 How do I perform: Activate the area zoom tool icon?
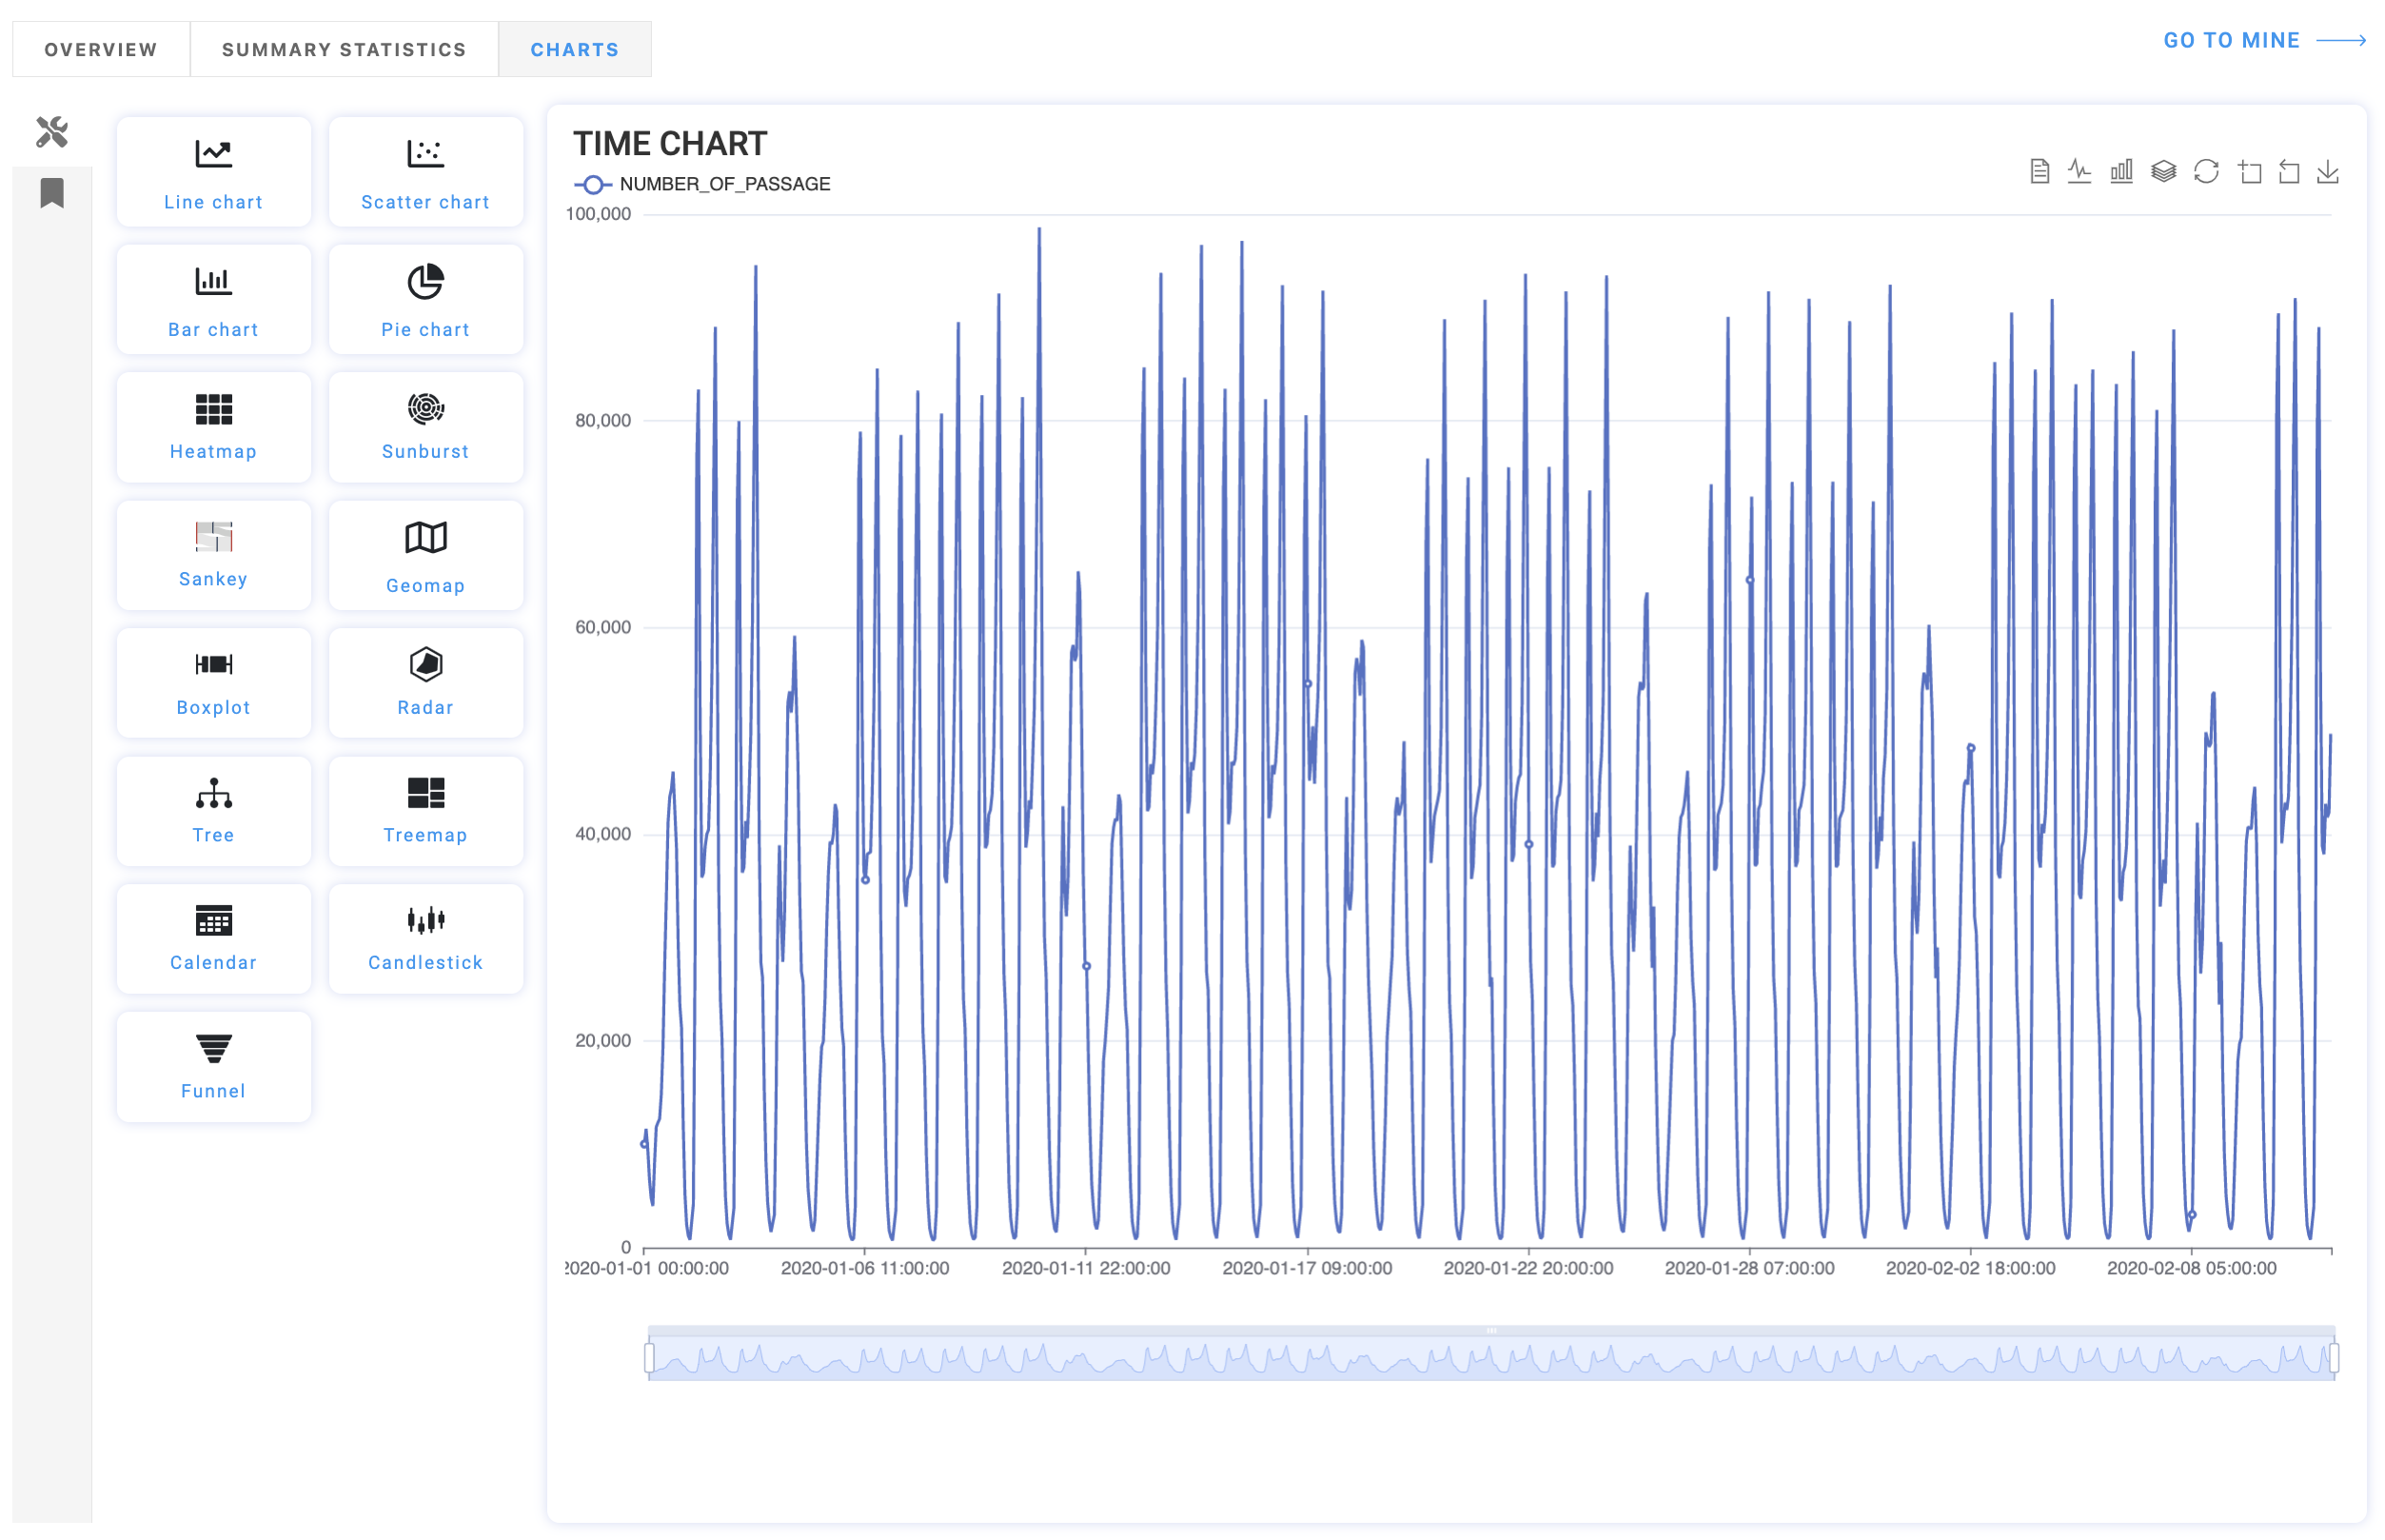(x=2249, y=172)
